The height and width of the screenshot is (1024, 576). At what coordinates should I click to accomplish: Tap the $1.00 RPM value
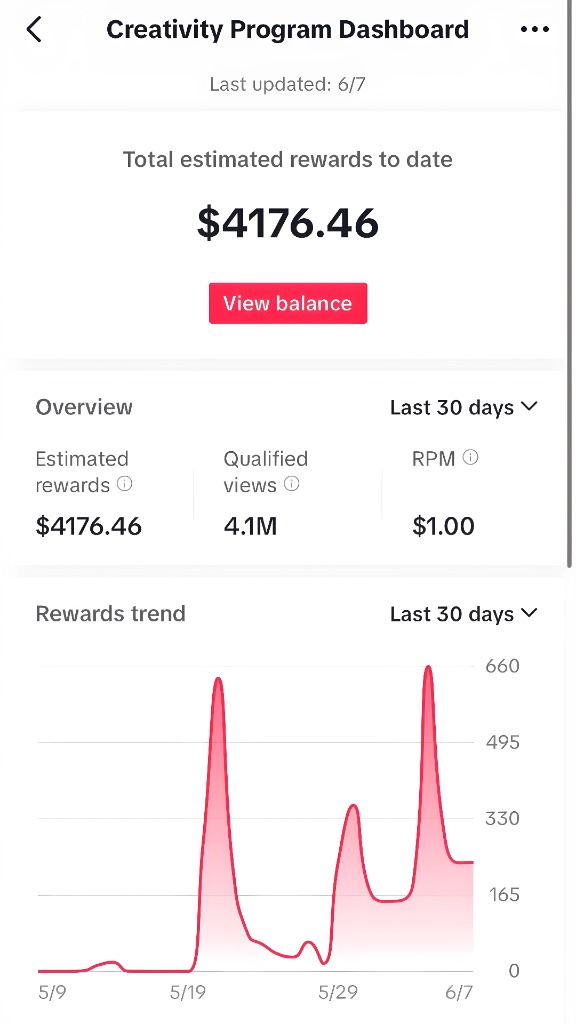pyautogui.click(x=443, y=526)
